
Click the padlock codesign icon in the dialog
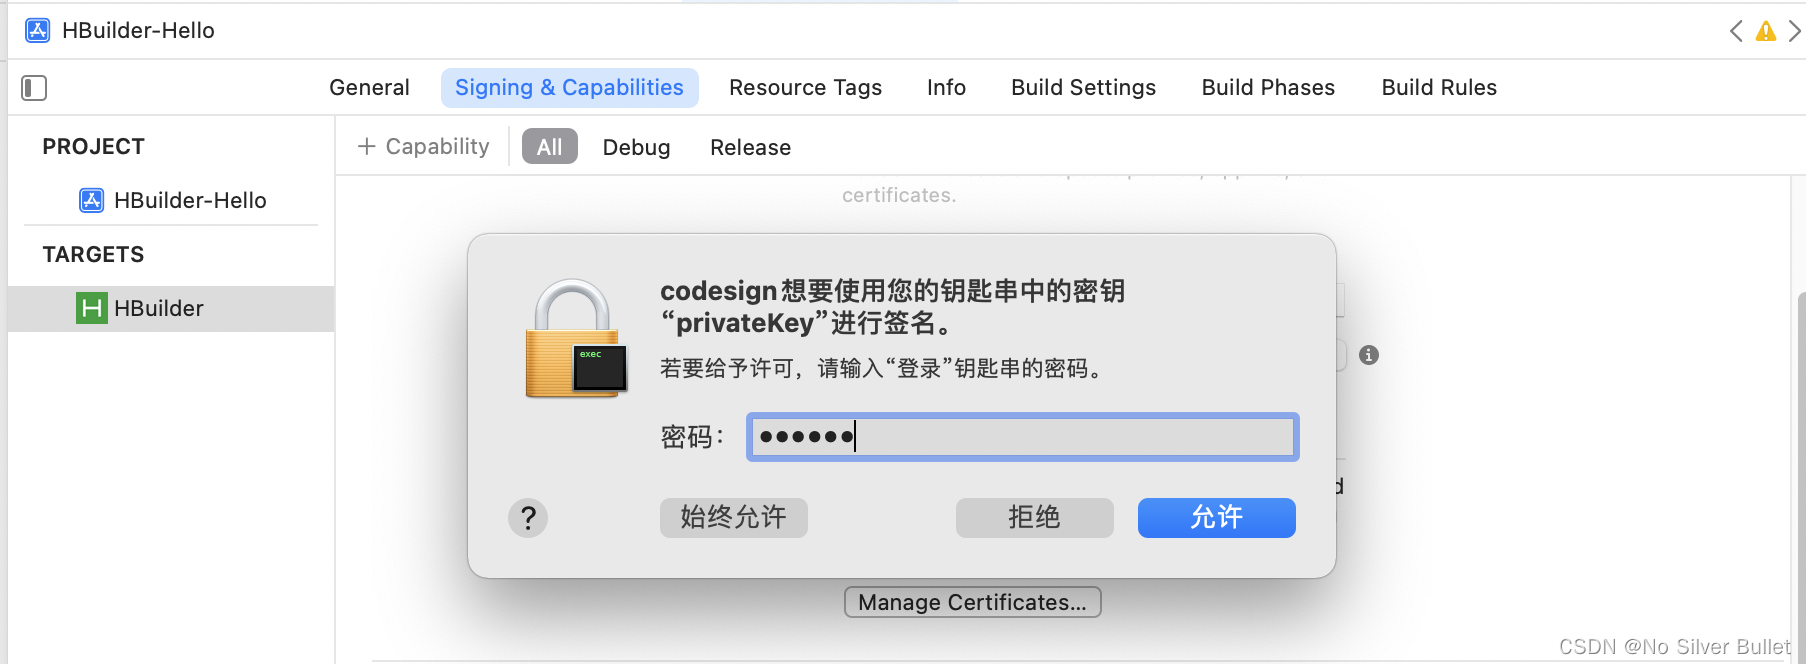pyautogui.click(x=576, y=339)
